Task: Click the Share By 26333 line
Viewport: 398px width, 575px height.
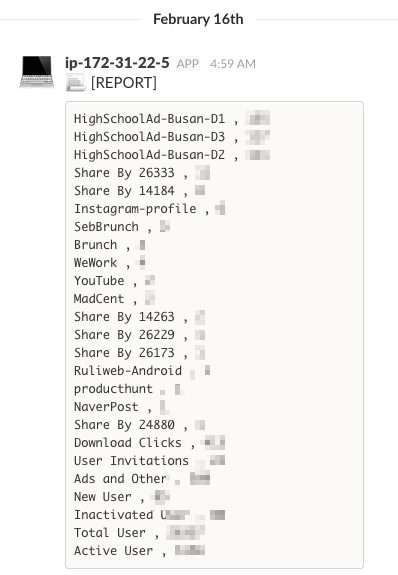Action: 142,173
